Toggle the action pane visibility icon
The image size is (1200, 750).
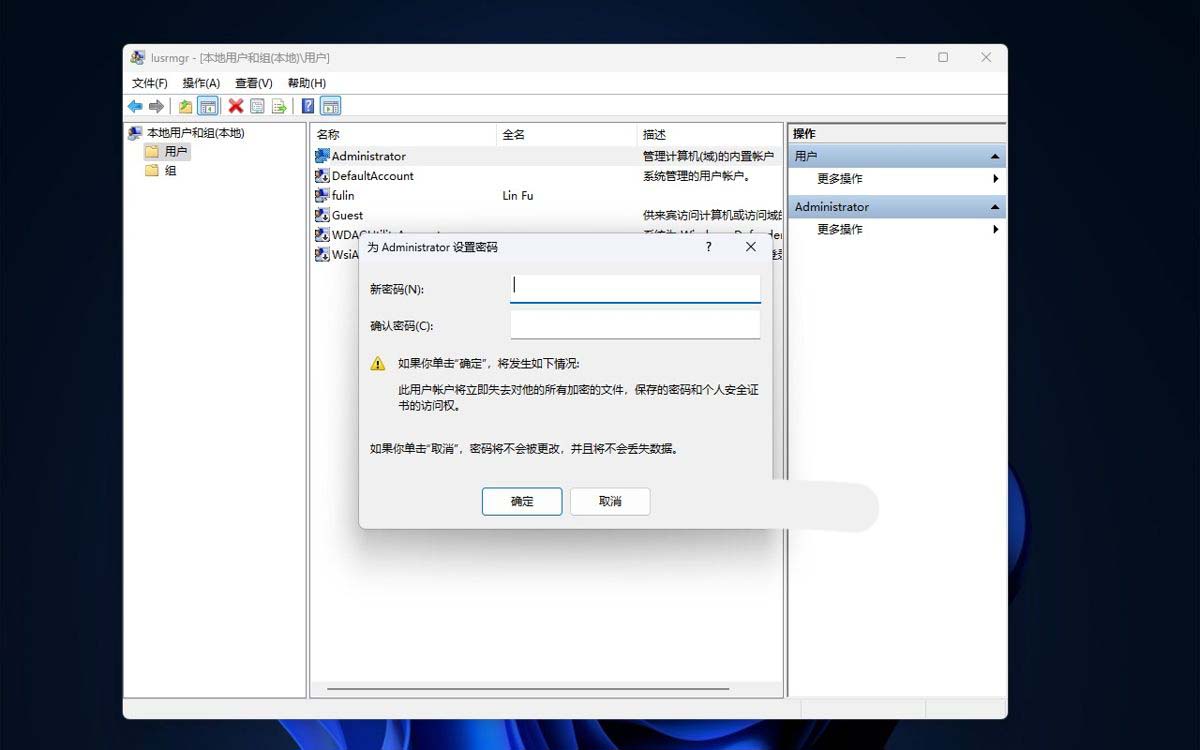click(330, 106)
